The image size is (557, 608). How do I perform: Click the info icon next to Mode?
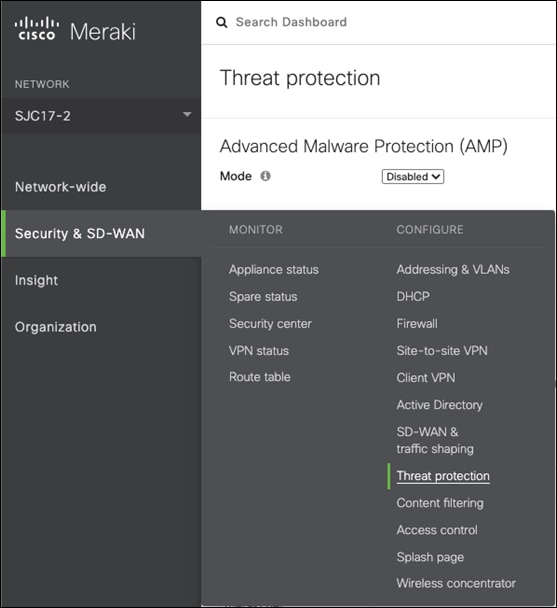pos(265,176)
